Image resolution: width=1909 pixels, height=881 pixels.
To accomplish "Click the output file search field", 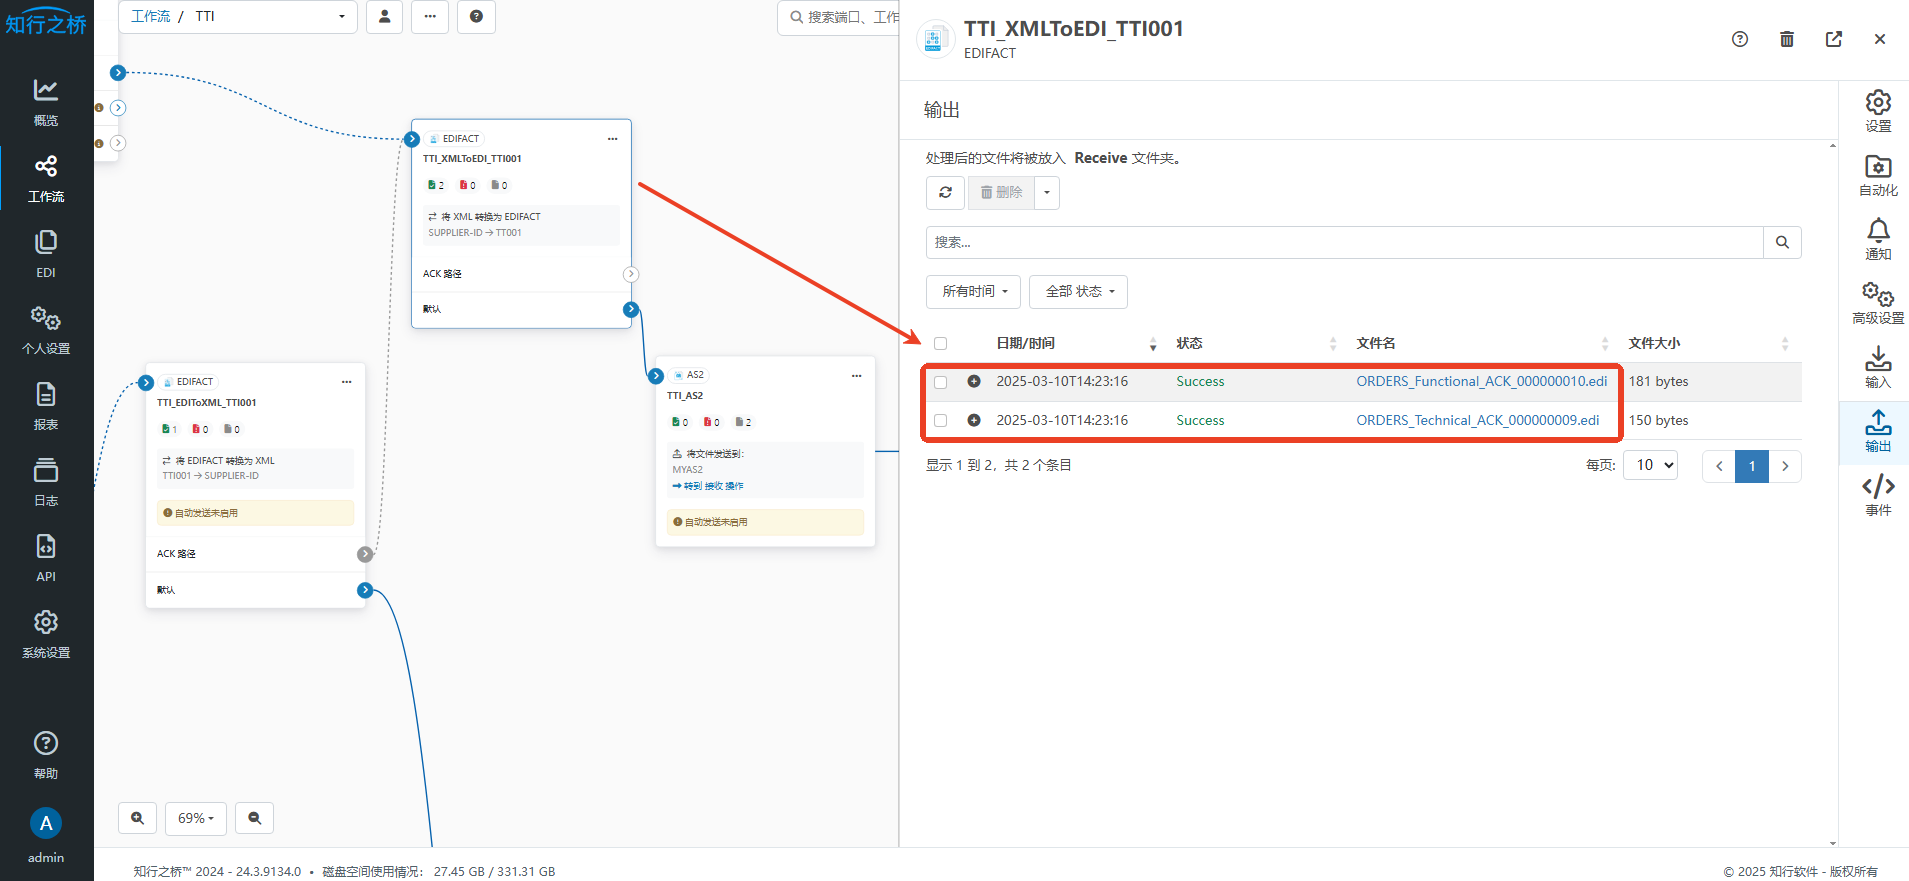I will click(x=1343, y=242).
